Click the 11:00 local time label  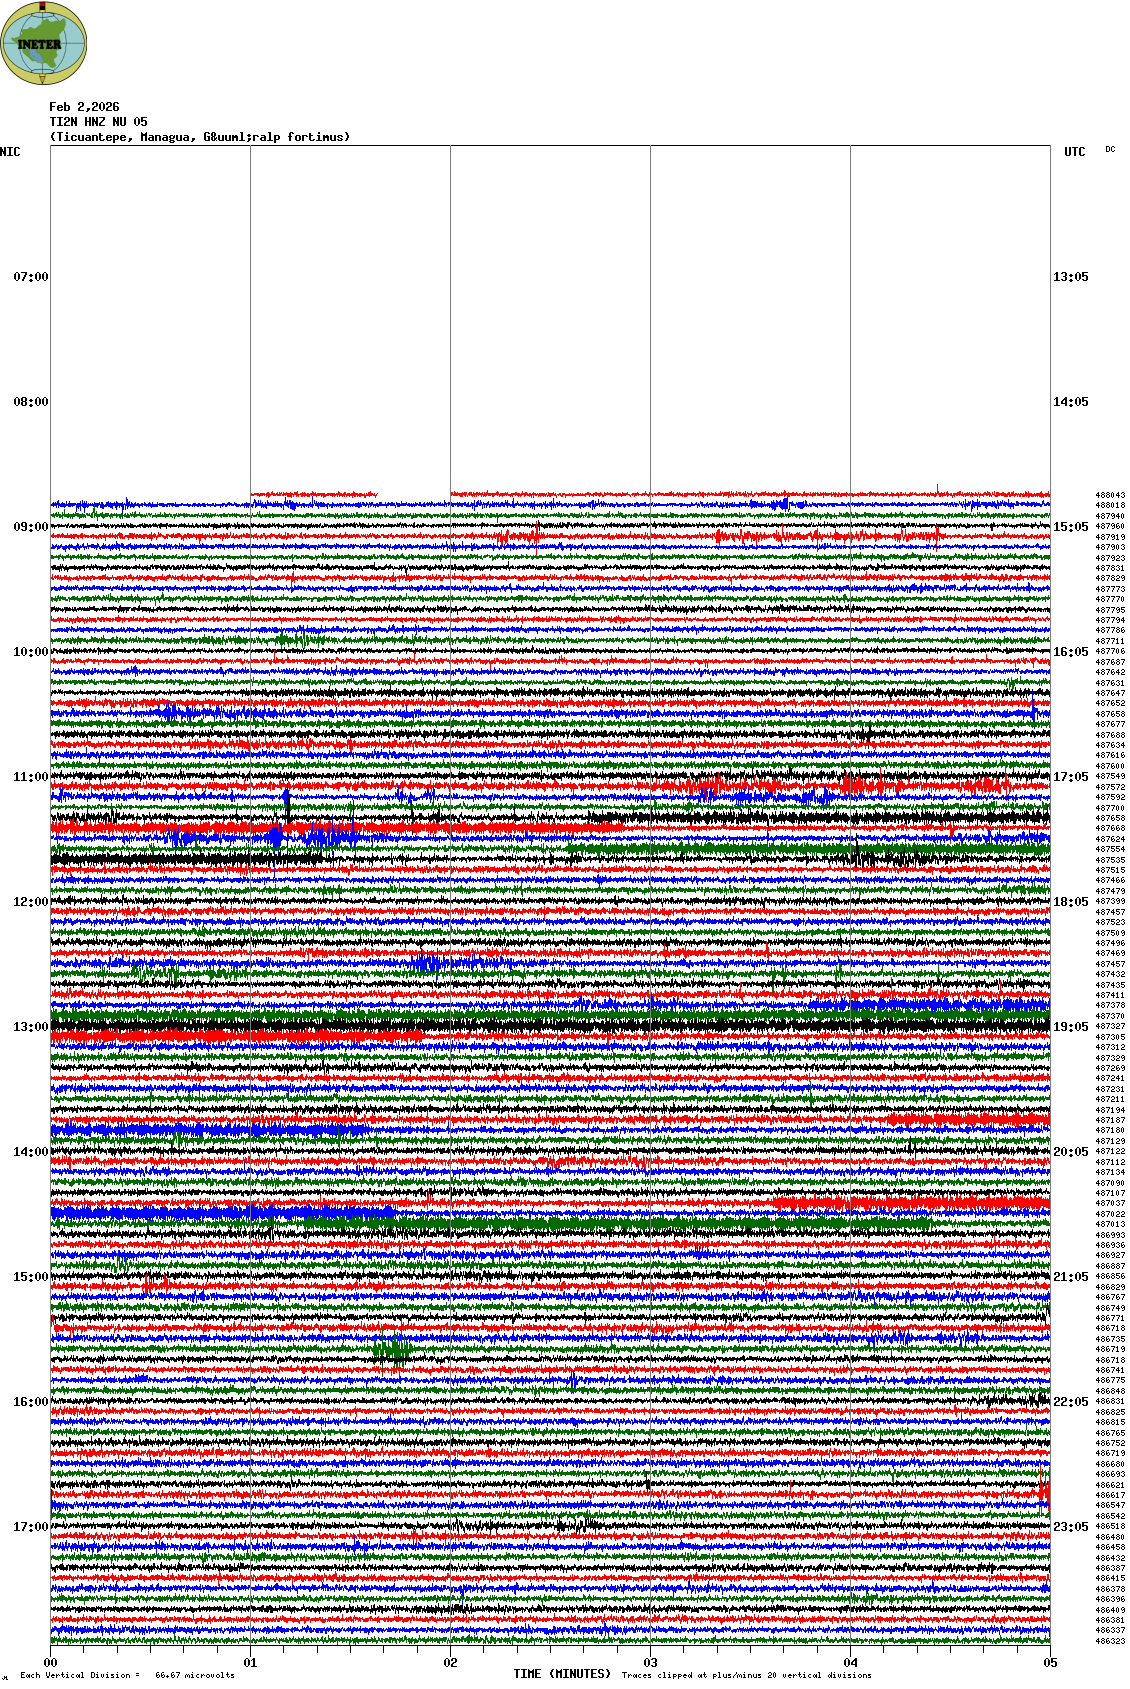tap(30, 777)
